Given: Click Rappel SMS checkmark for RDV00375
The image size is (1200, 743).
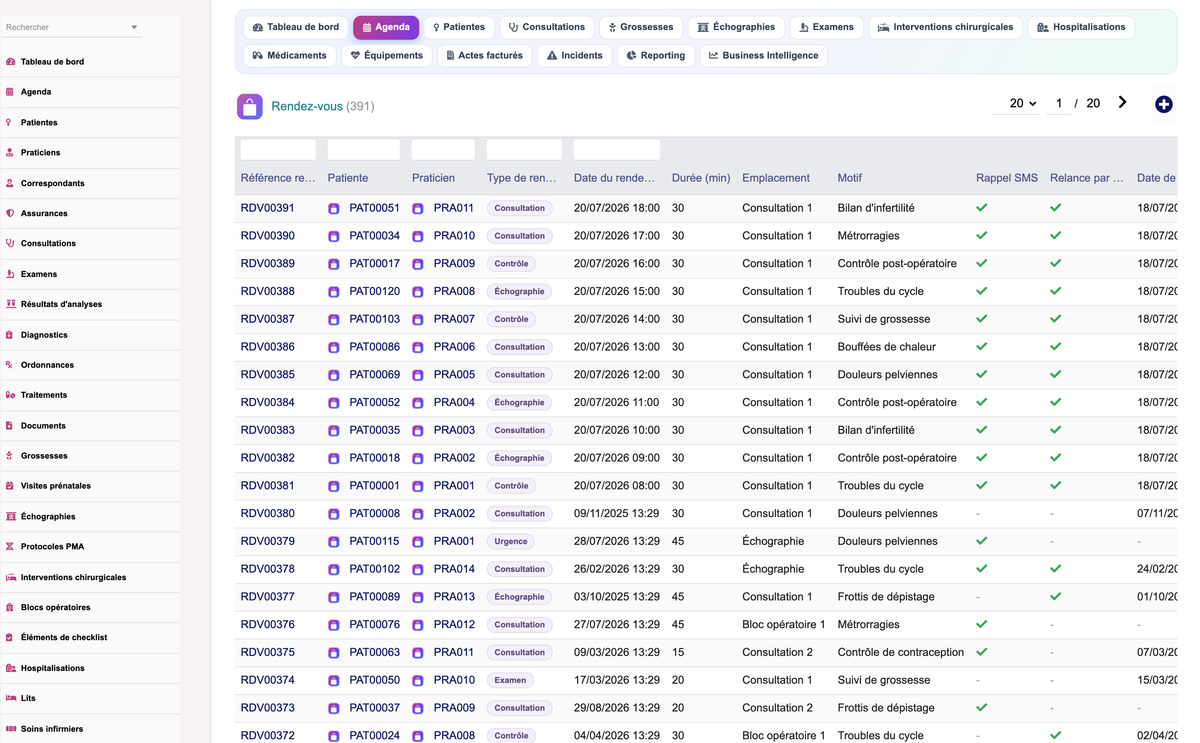Looking at the screenshot, I should tap(982, 652).
